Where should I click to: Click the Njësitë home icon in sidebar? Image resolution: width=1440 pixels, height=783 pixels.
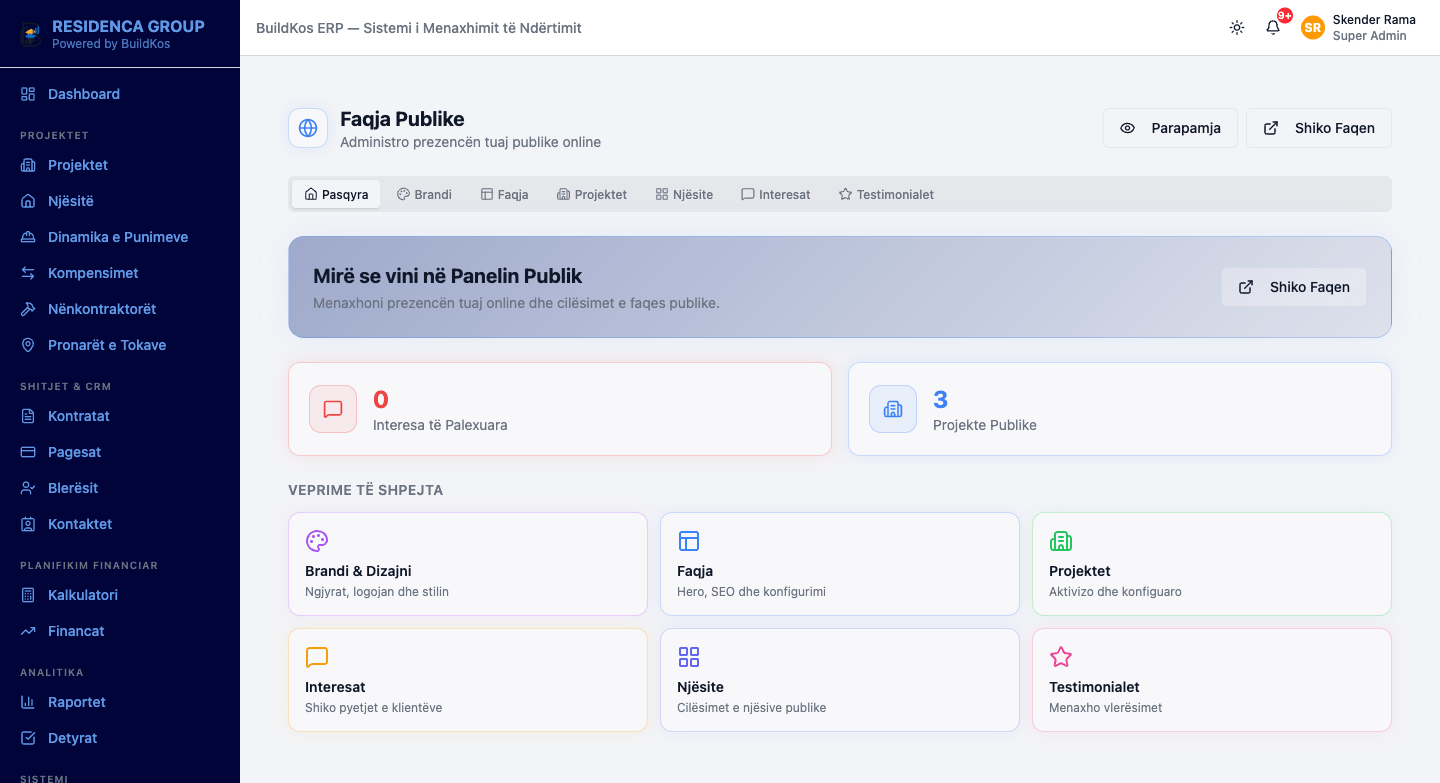28,201
